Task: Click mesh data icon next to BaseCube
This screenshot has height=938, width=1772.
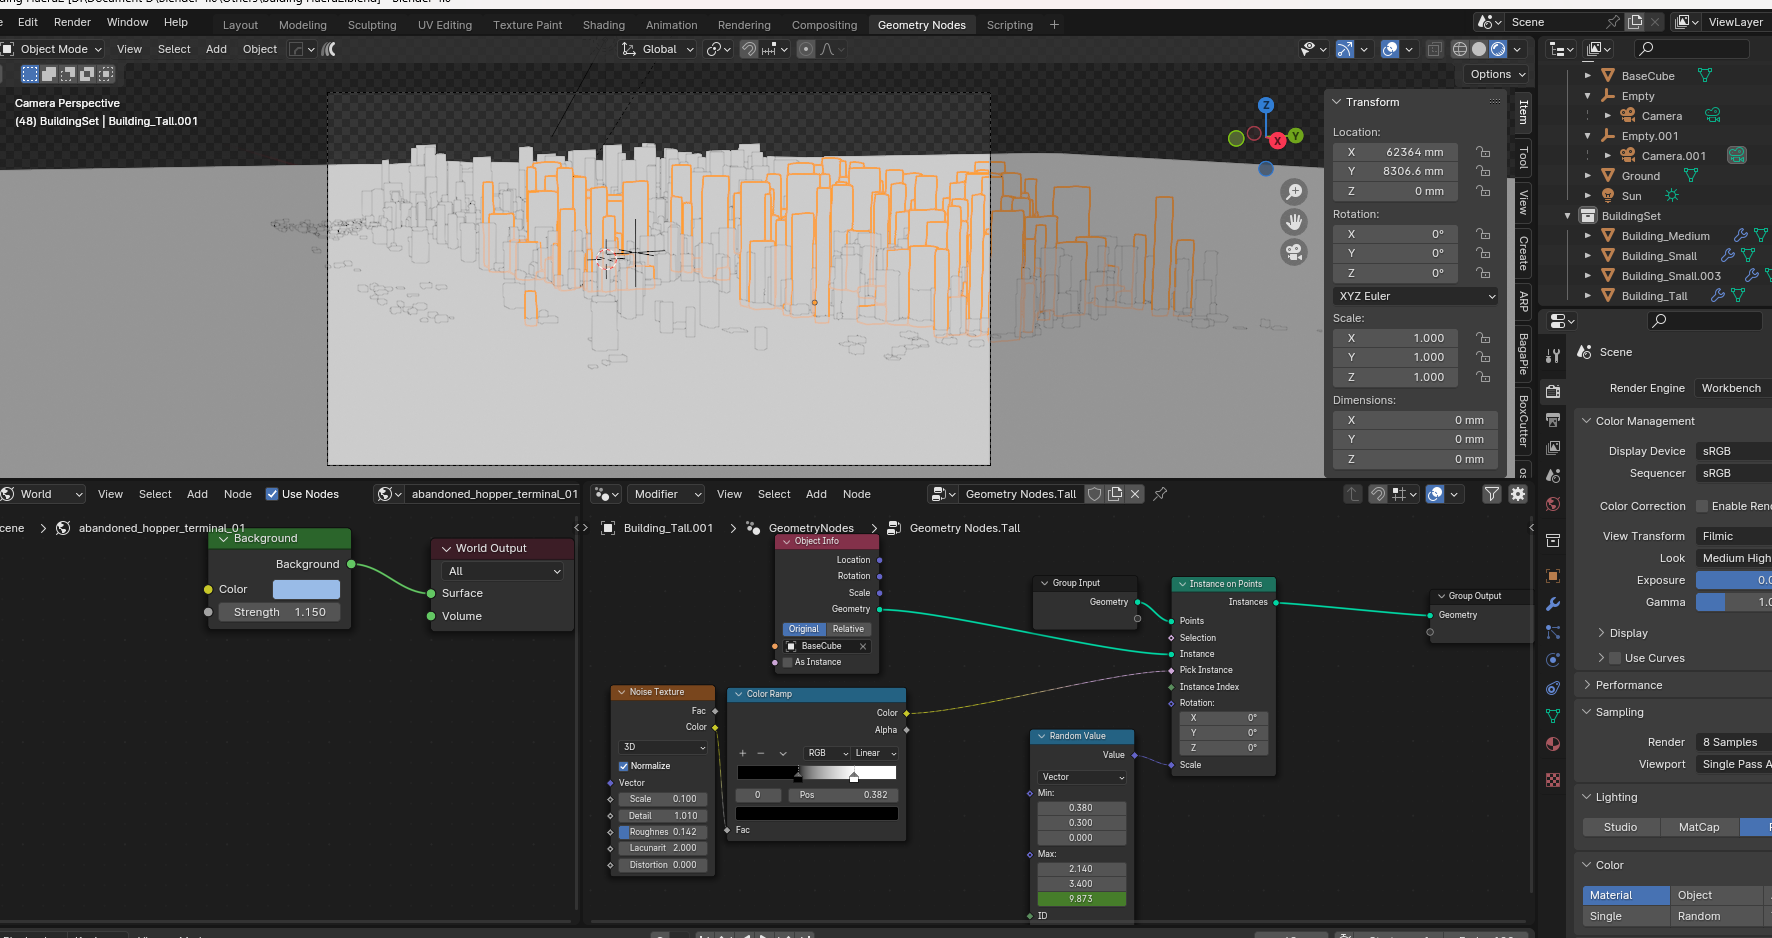Action: [x=1705, y=76]
